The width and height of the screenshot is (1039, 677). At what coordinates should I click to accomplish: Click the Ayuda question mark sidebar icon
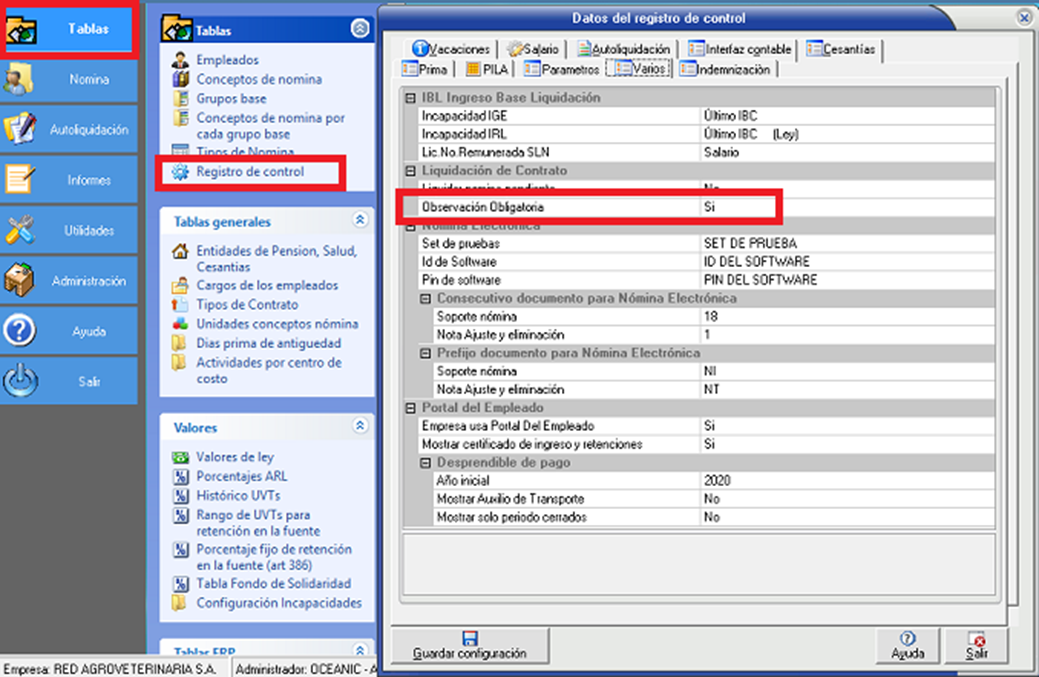20,331
